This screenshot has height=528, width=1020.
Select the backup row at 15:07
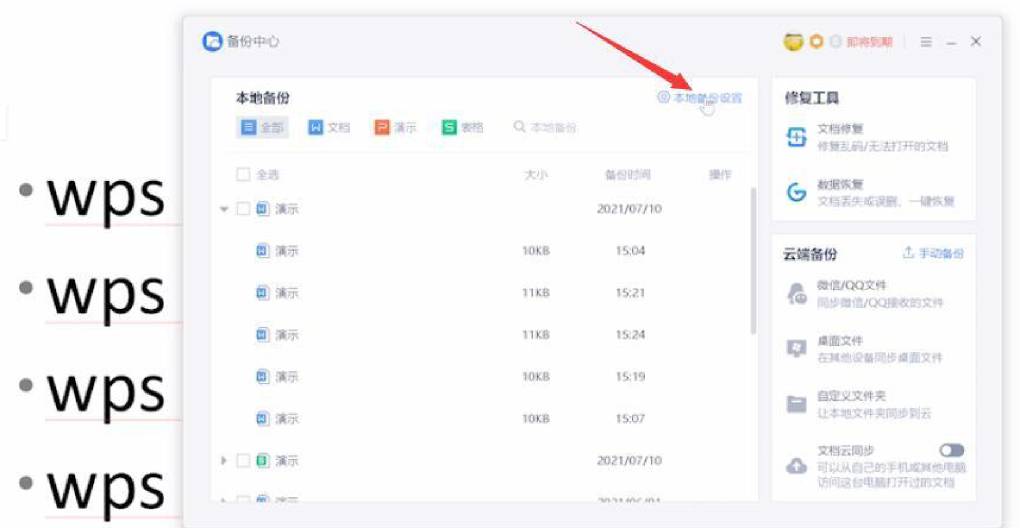485,419
